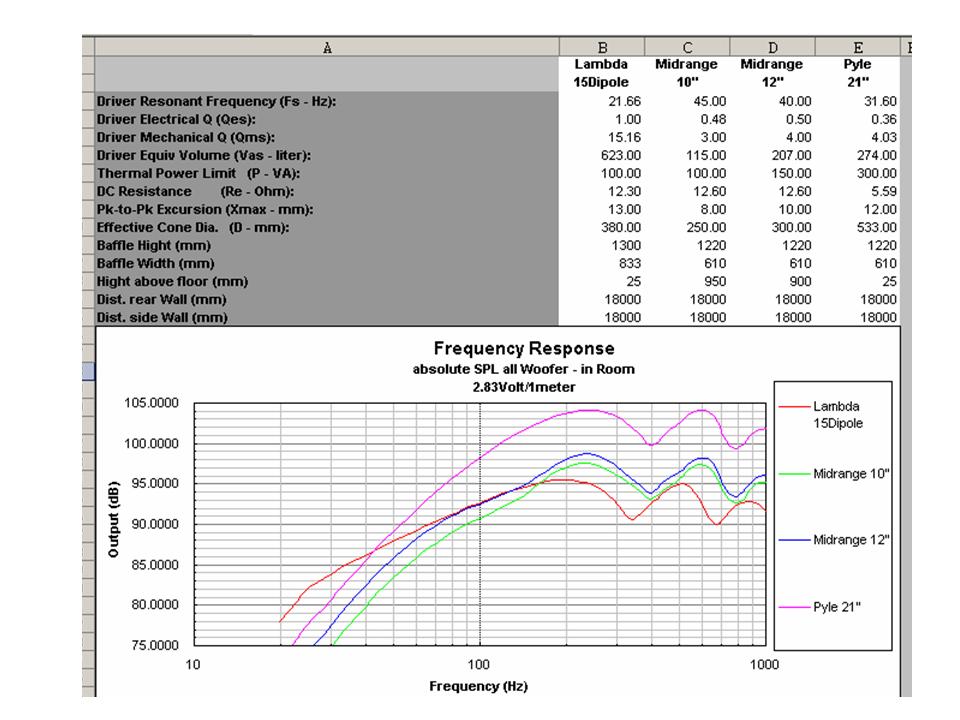Screen dimensions: 960x720
Task: Click Lambda Qms value 15.16
Action: pyautogui.click(x=624, y=137)
